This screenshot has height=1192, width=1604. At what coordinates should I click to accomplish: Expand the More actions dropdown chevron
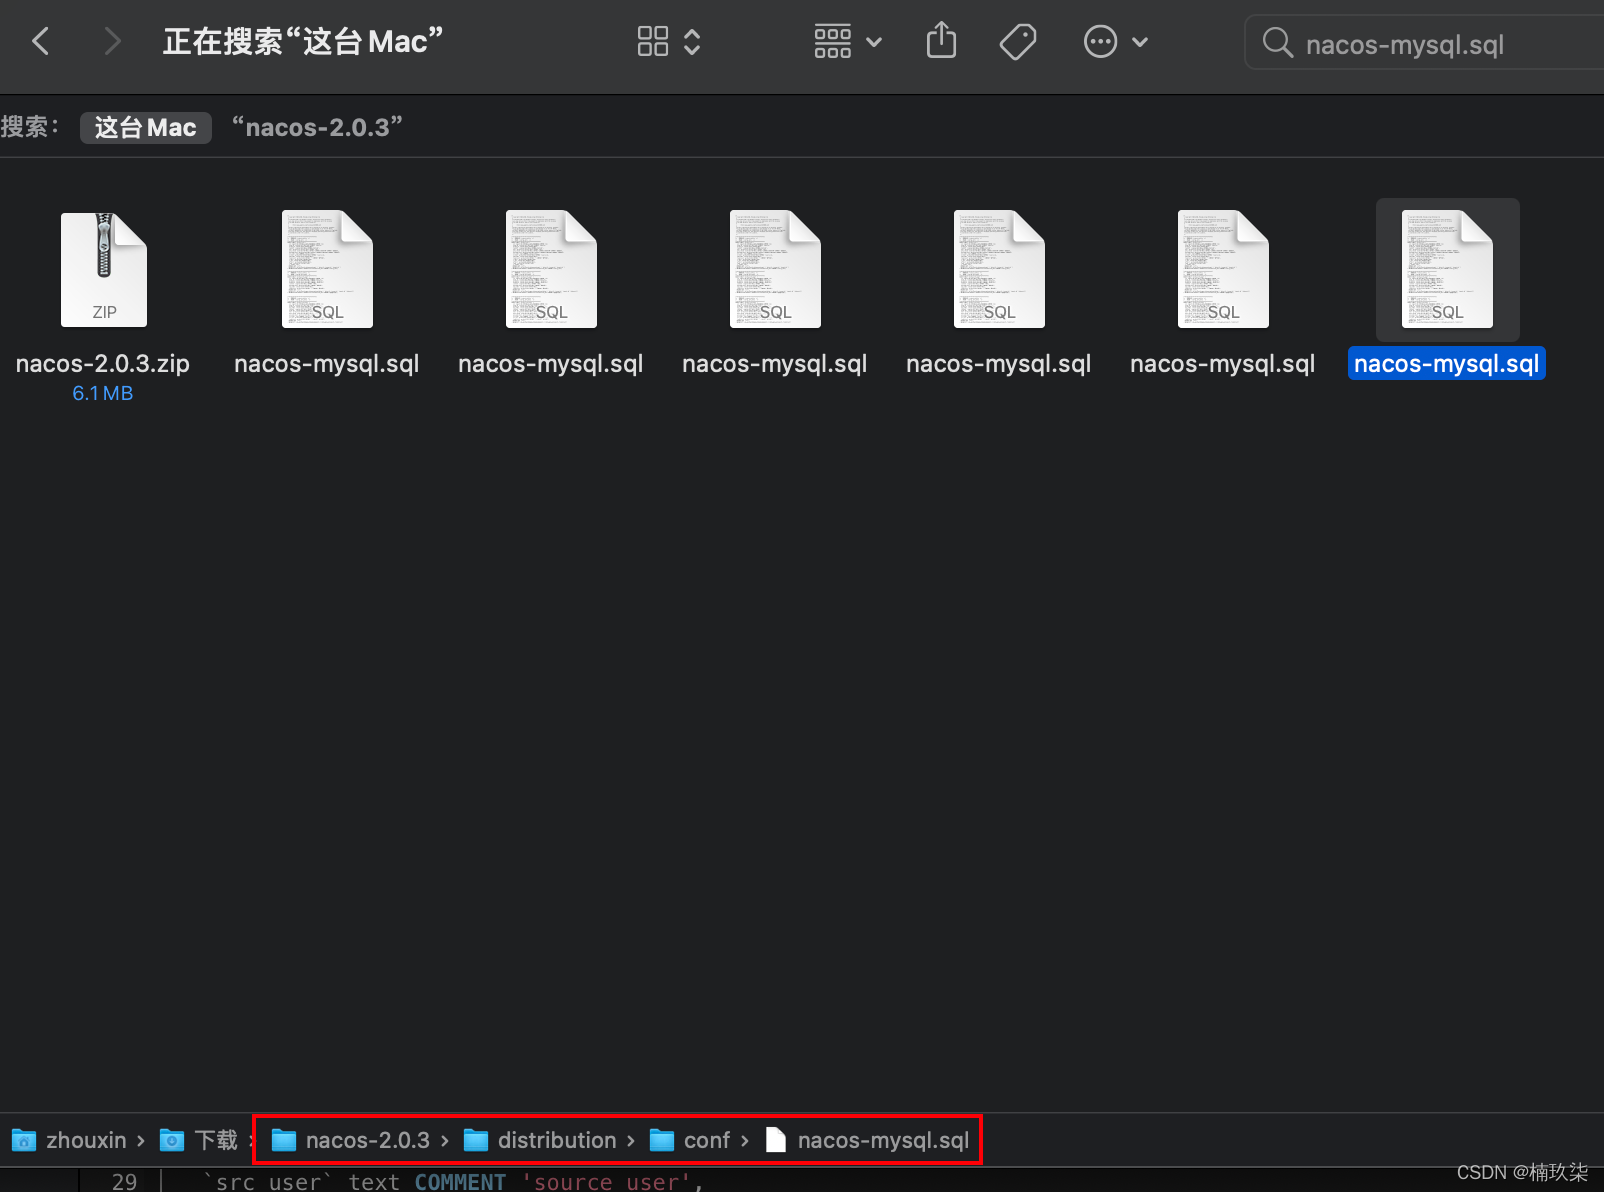pyautogui.click(x=1141, y=41)
